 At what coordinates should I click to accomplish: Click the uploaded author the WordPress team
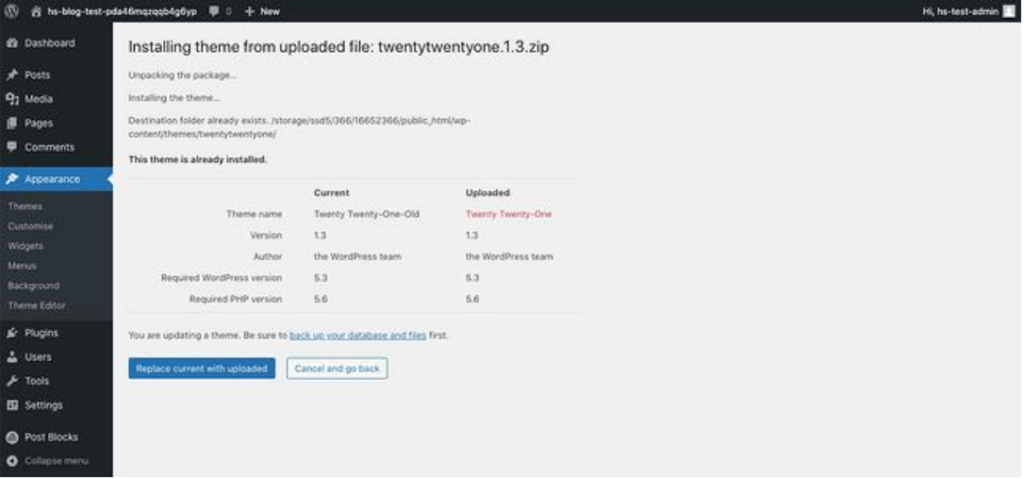[509, 257]
